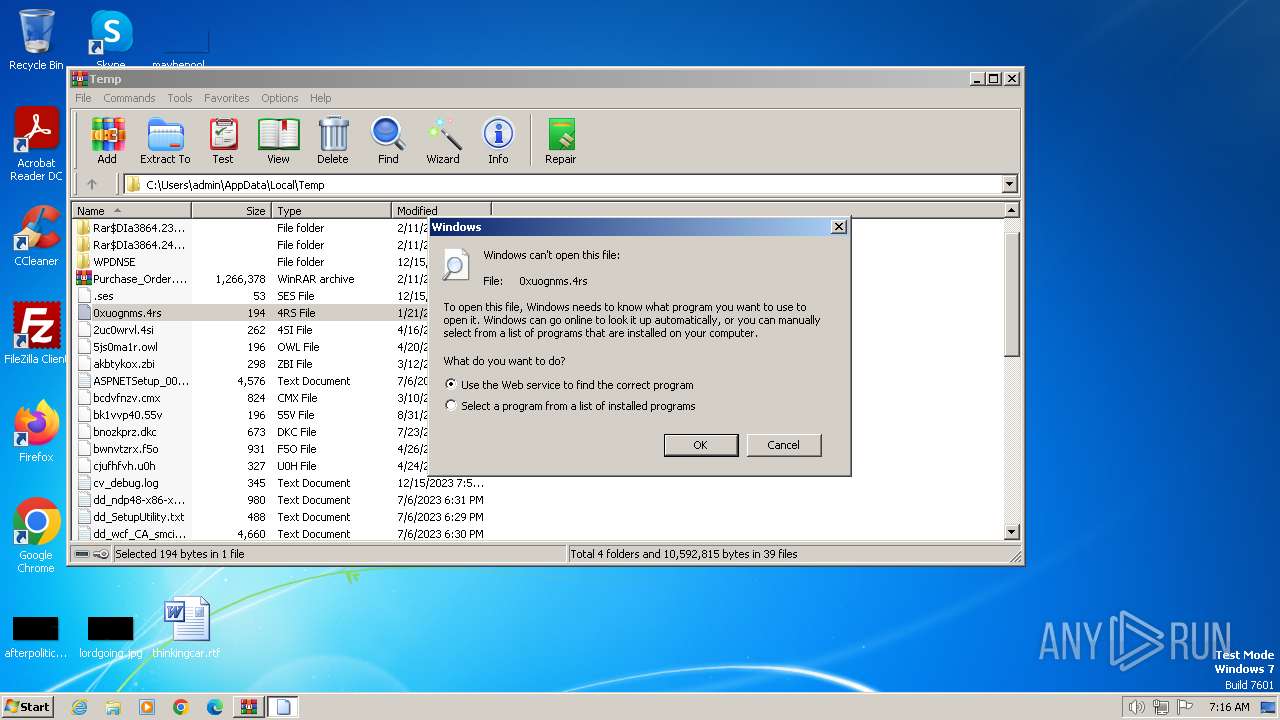Click the Delete trash can icon

333,141
